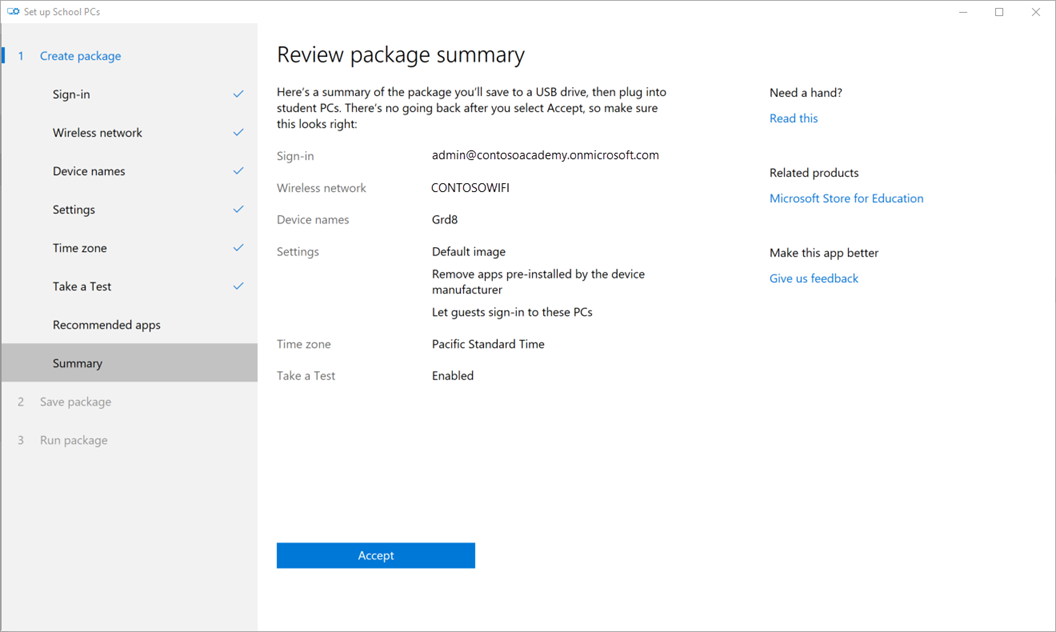Click the Give us feedback link
This screenshot has width=1056, height=632.
point(813,278)
